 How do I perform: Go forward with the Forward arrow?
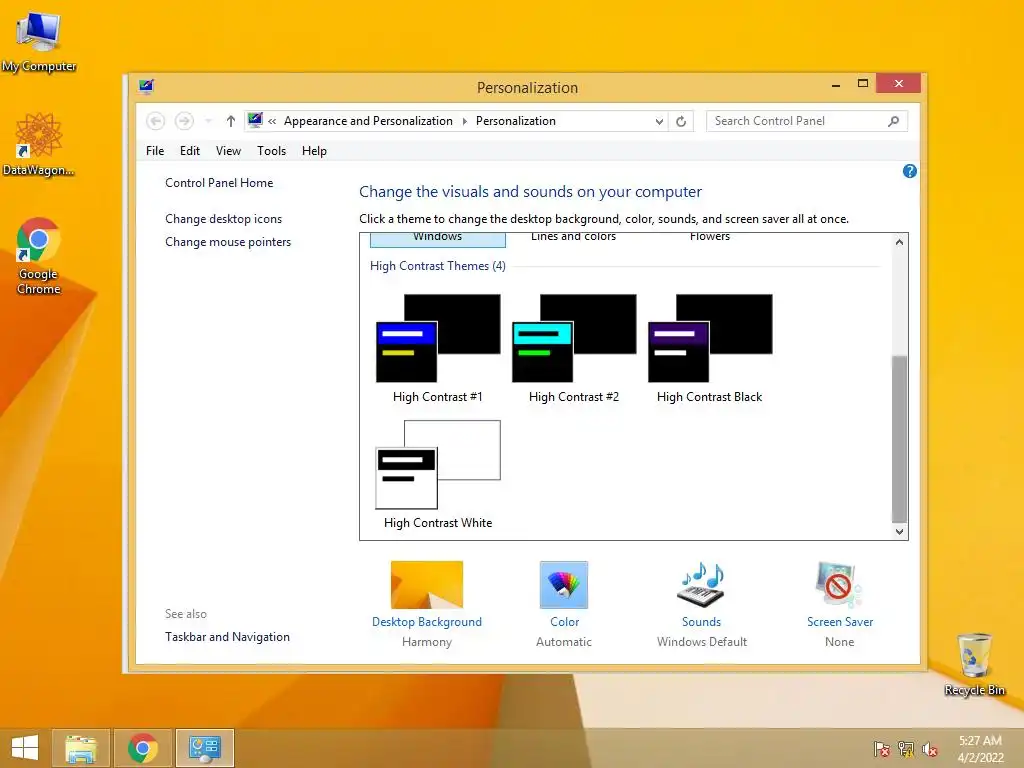(184, 121)
